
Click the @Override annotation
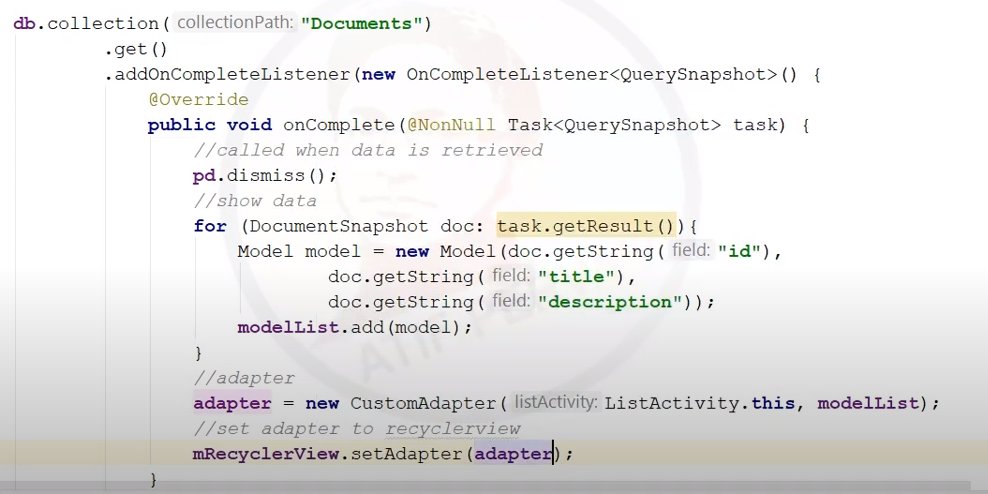(x=198, y=100)
